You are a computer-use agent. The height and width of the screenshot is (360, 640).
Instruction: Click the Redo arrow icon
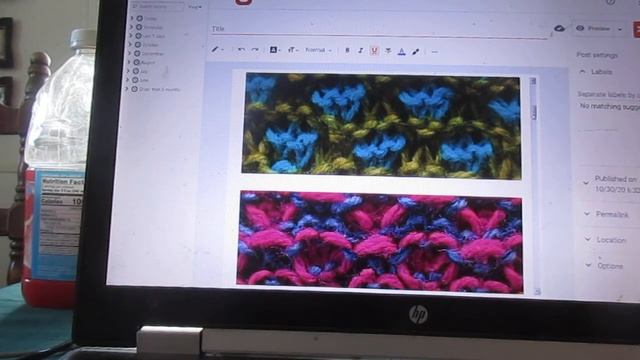255,50
